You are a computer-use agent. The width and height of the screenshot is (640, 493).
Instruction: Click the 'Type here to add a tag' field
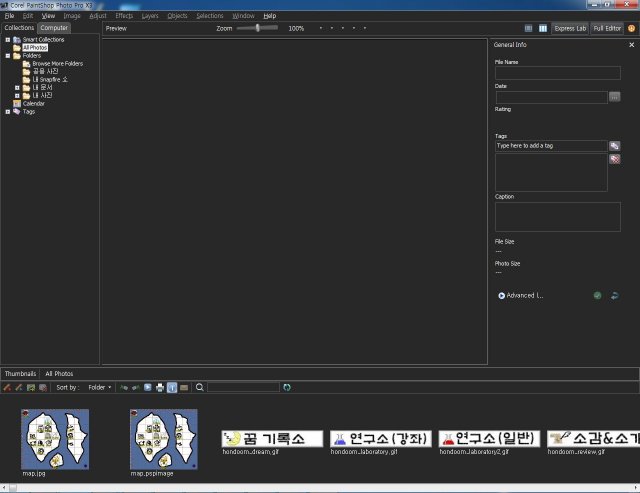[x=551, y=146]
